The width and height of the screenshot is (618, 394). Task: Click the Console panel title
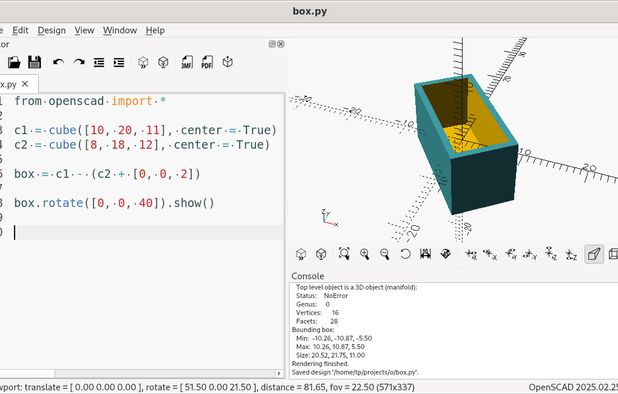(x=307, y=276)
